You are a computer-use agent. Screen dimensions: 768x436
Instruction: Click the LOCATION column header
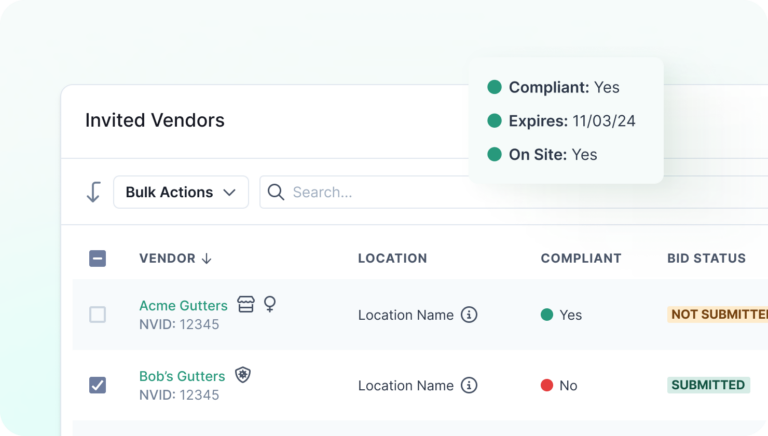(392, 258)
